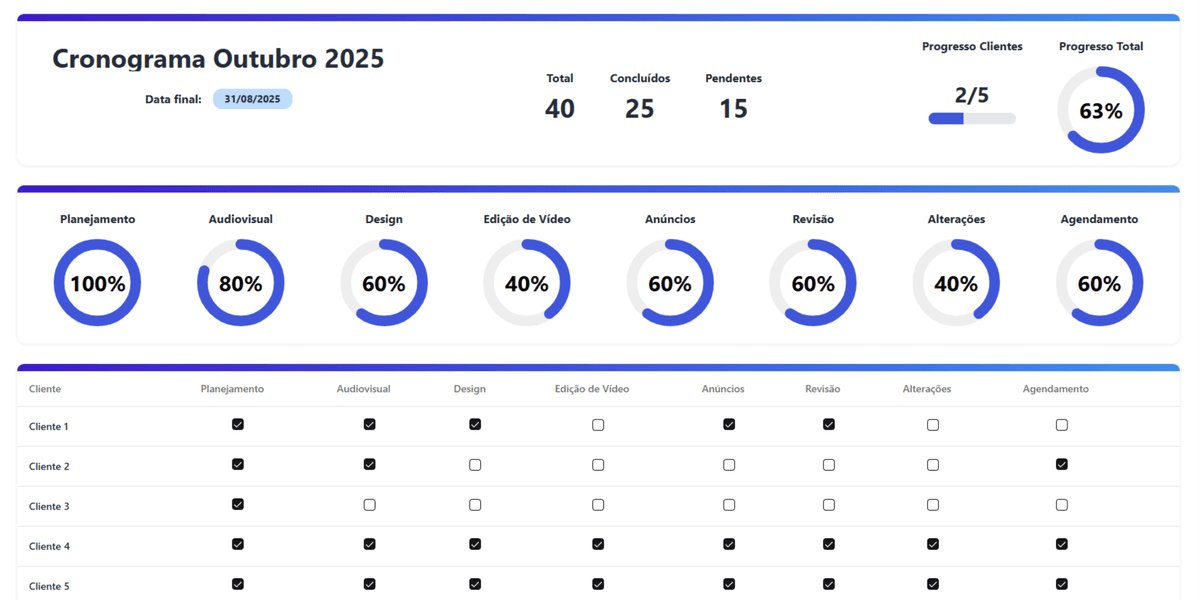Uncheck Cliente 4 Anúncios checkbox
This screenshot has height=600, width=1200.
[729, 545]
